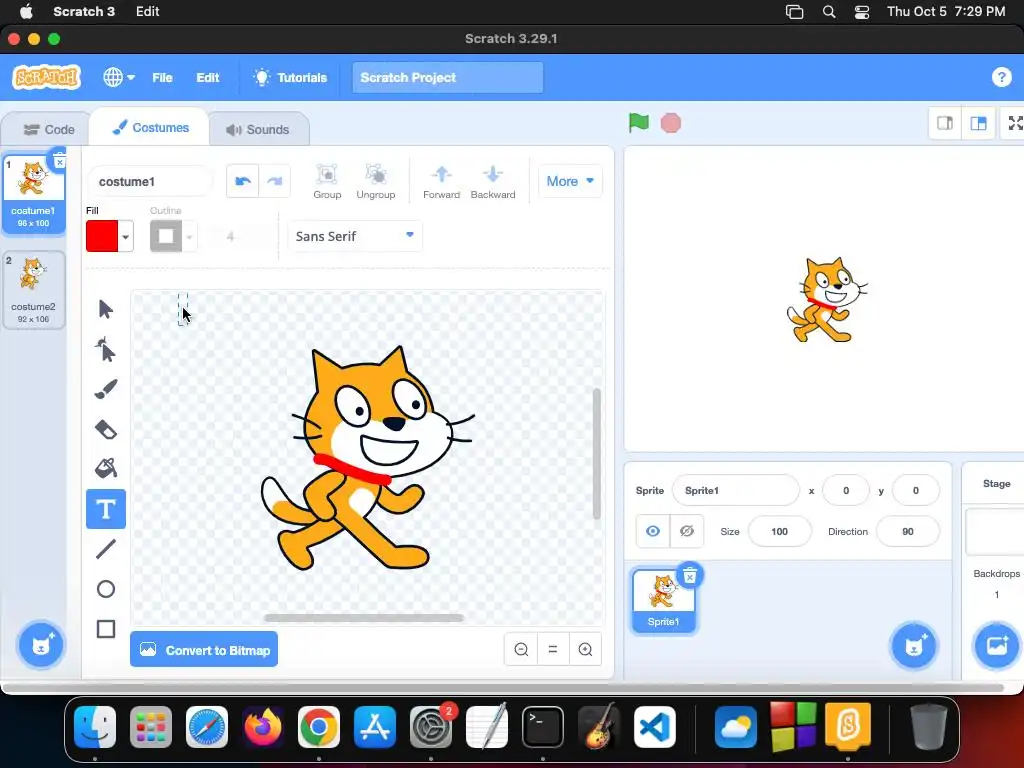Click Choose a Sprite button
This screenshot has width=1024, height=768.
[x=914, y=646]
